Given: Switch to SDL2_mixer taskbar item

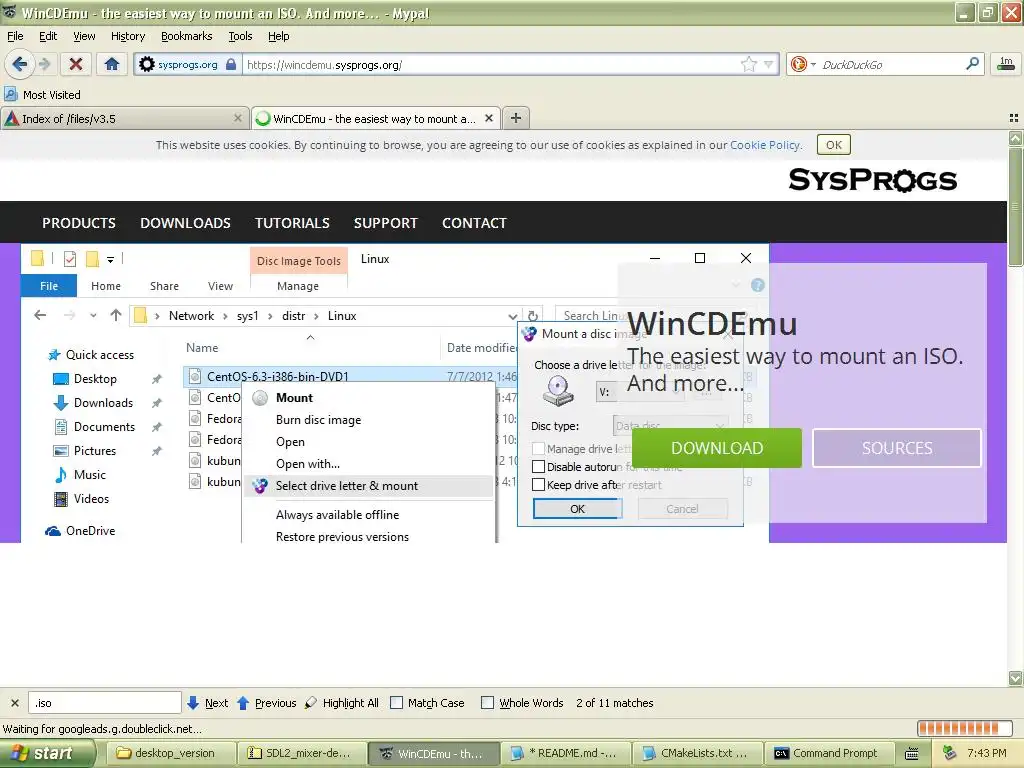Looking at the screenshot, I should pos(300,753).
